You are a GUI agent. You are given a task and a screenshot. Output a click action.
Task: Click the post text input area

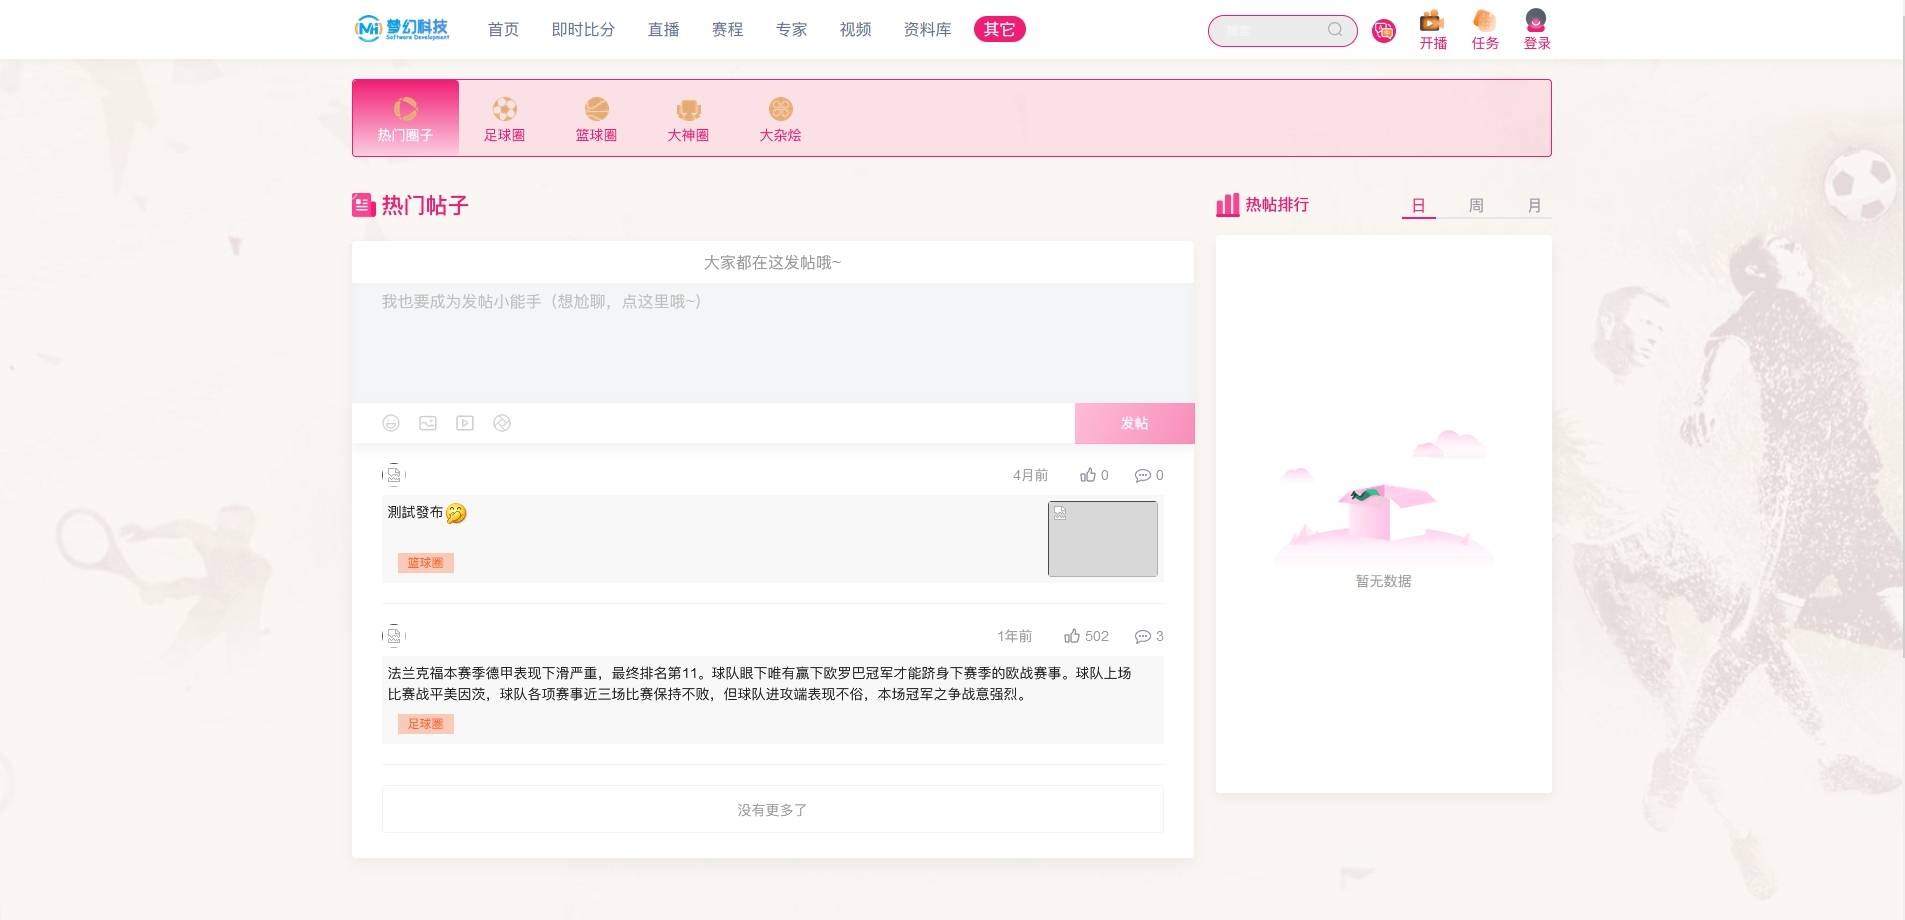tap(772, 342)
